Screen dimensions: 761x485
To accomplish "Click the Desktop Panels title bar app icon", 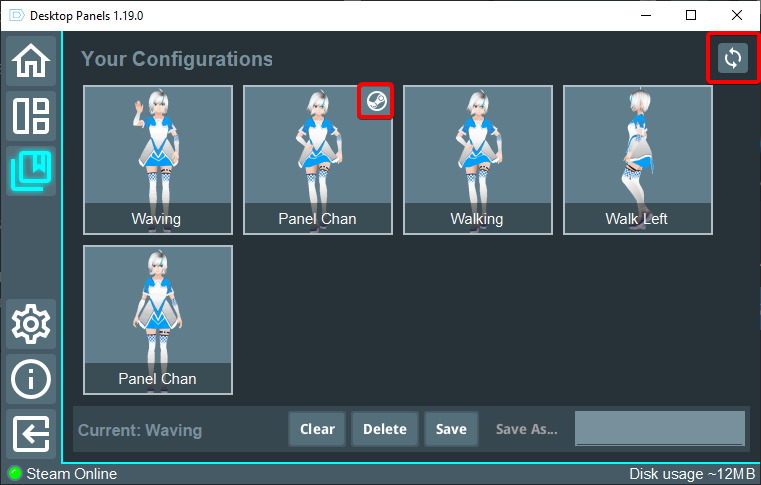I will 17,16.
